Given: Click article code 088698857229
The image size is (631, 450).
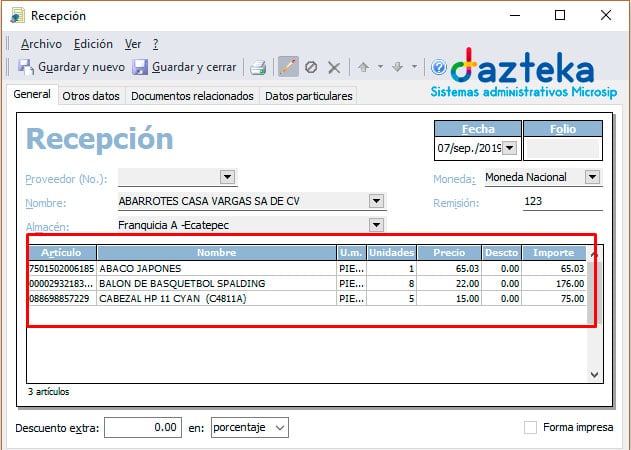Looking at the screenshot, I should [x=59, y=299].
